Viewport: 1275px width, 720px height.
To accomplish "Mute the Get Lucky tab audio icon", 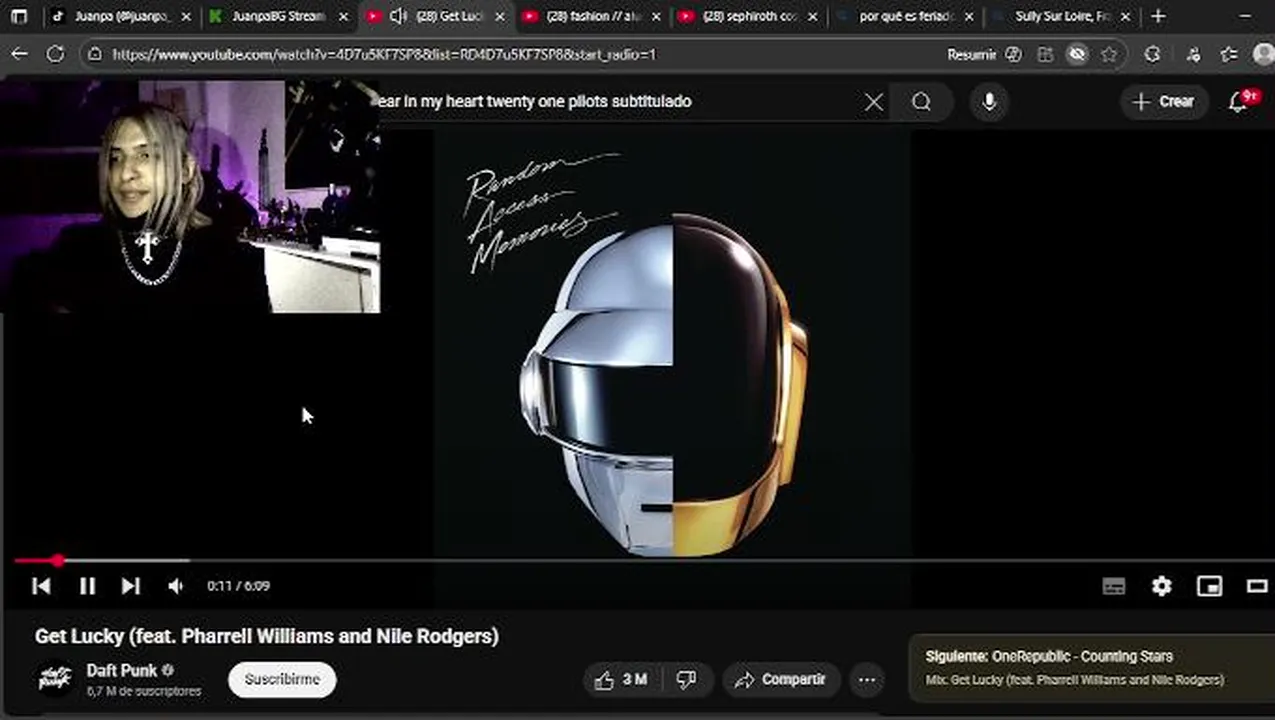I will coord(398,16).
